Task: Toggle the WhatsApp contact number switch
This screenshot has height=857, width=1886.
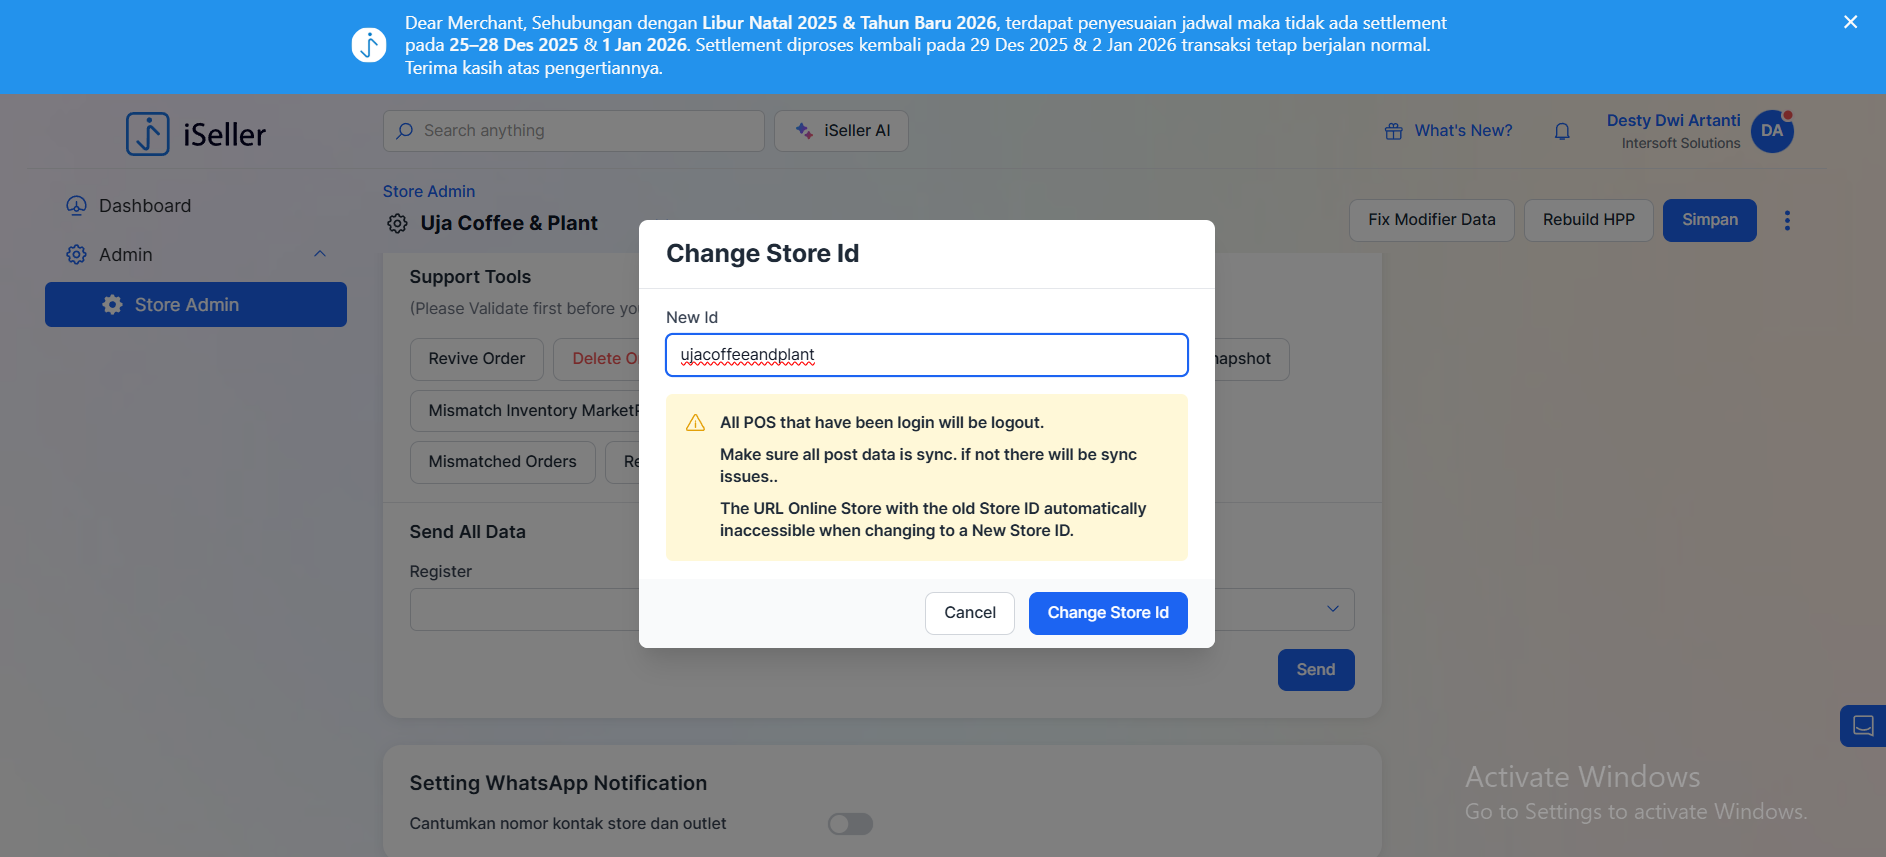Action: pyautogui.click(x=850, y=824)
